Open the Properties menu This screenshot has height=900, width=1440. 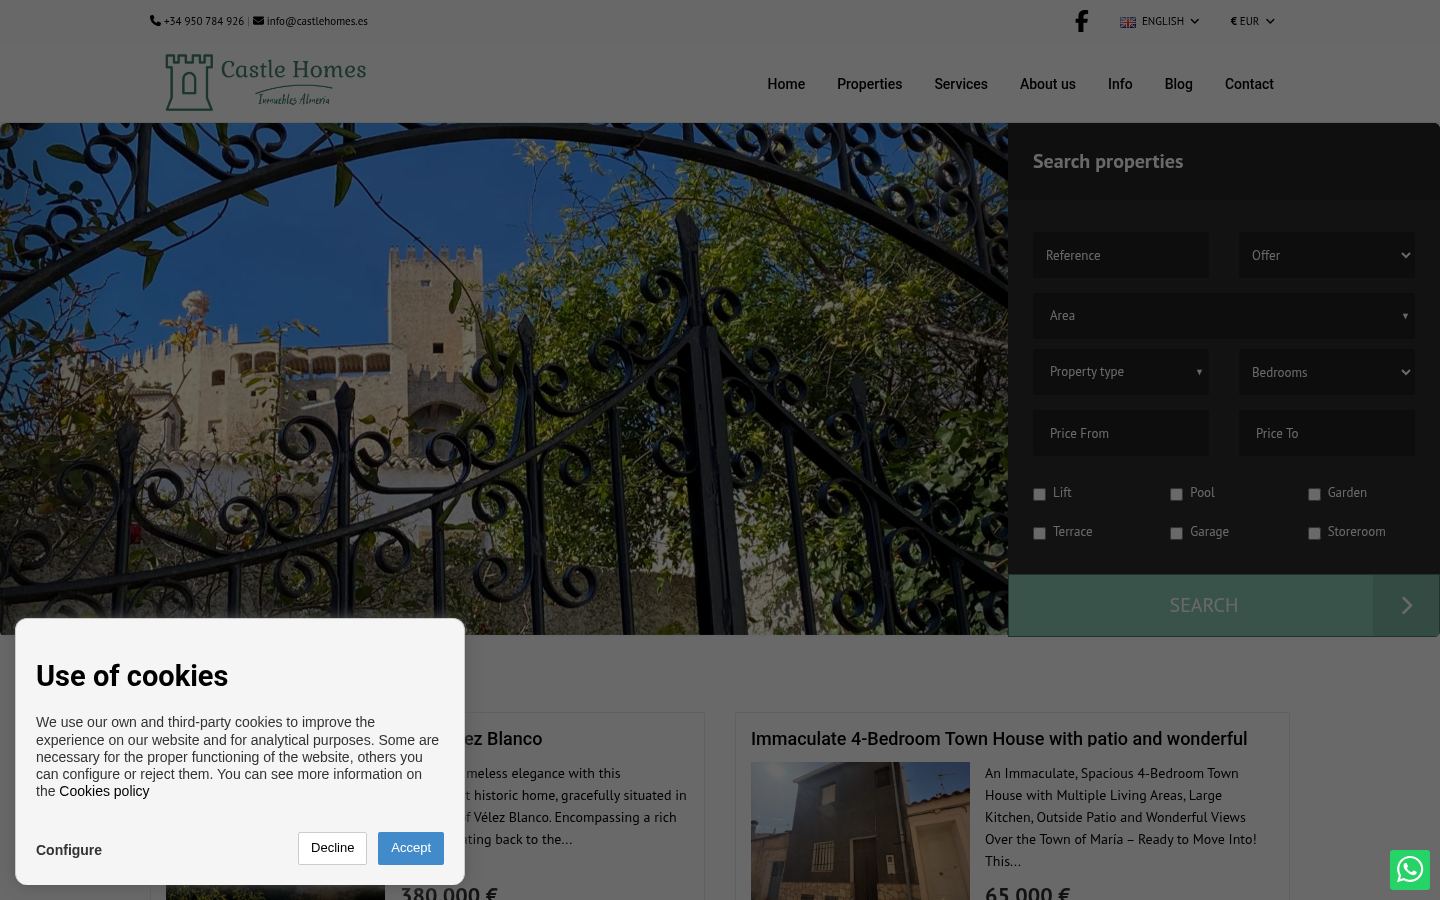click(x=869, y=84)
